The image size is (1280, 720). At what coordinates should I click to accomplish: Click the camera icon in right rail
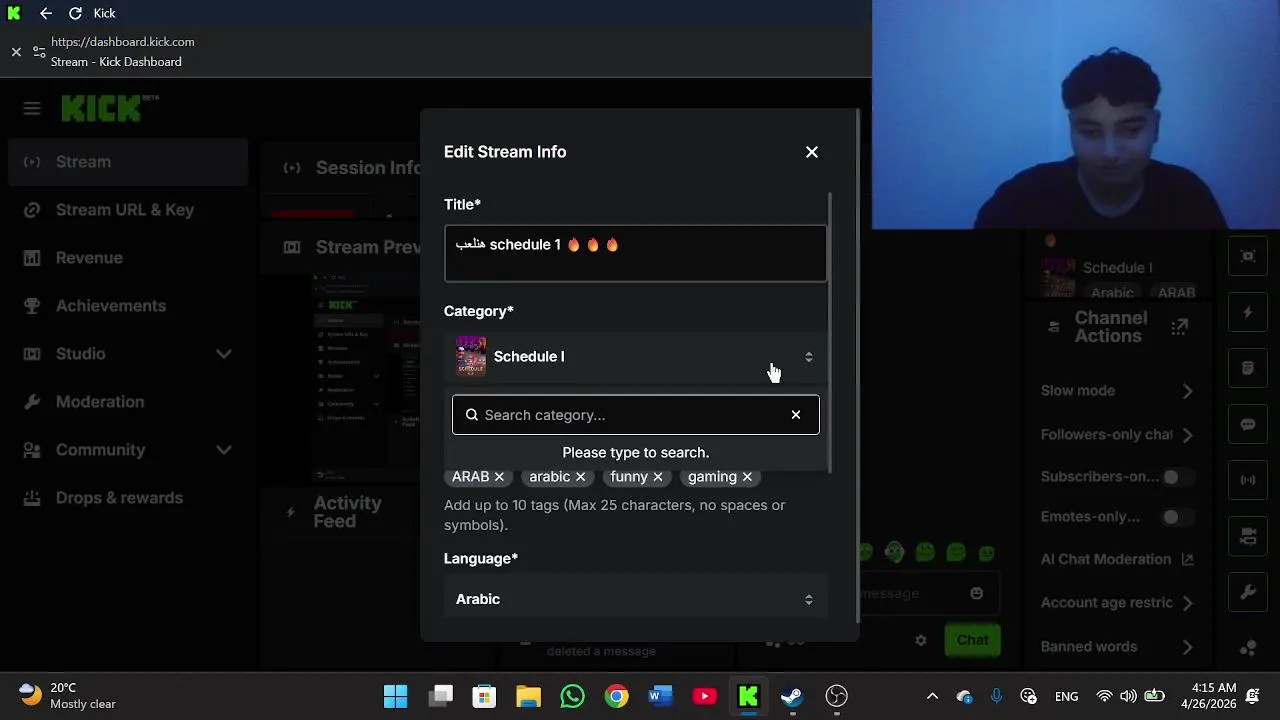click(x=1248, y=537)
